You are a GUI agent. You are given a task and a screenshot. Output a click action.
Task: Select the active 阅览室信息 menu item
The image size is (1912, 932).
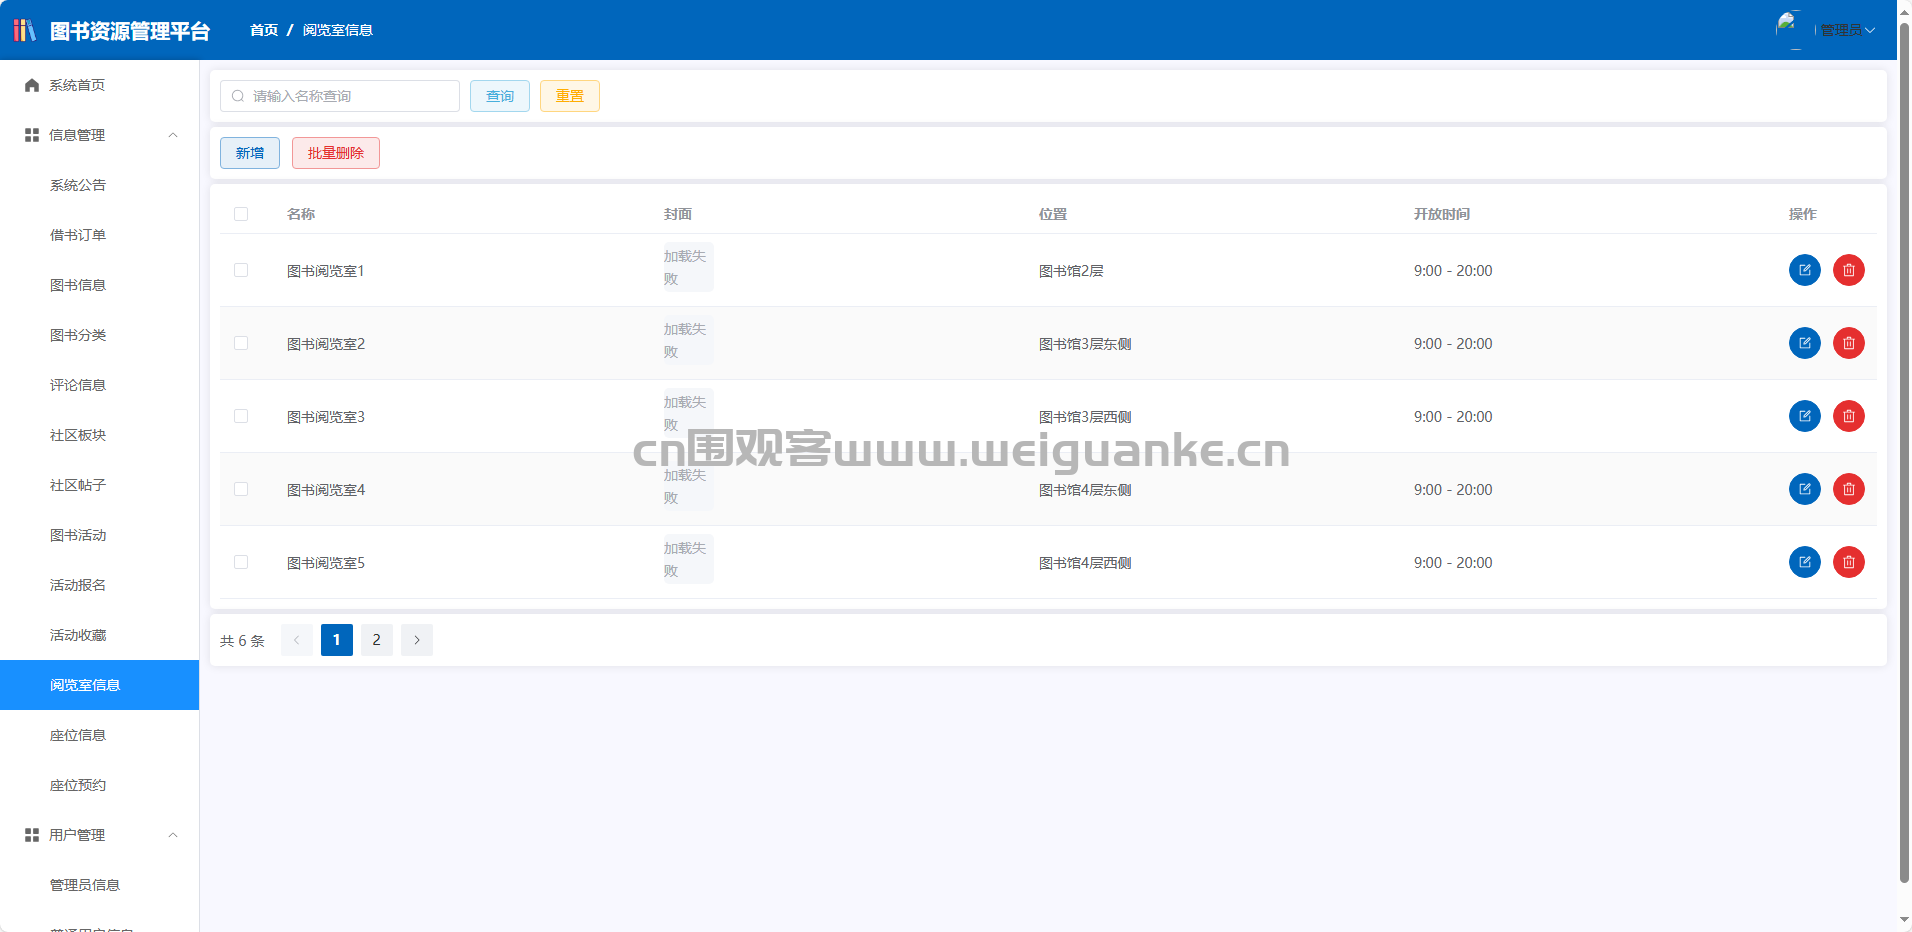tap(100, 685)
